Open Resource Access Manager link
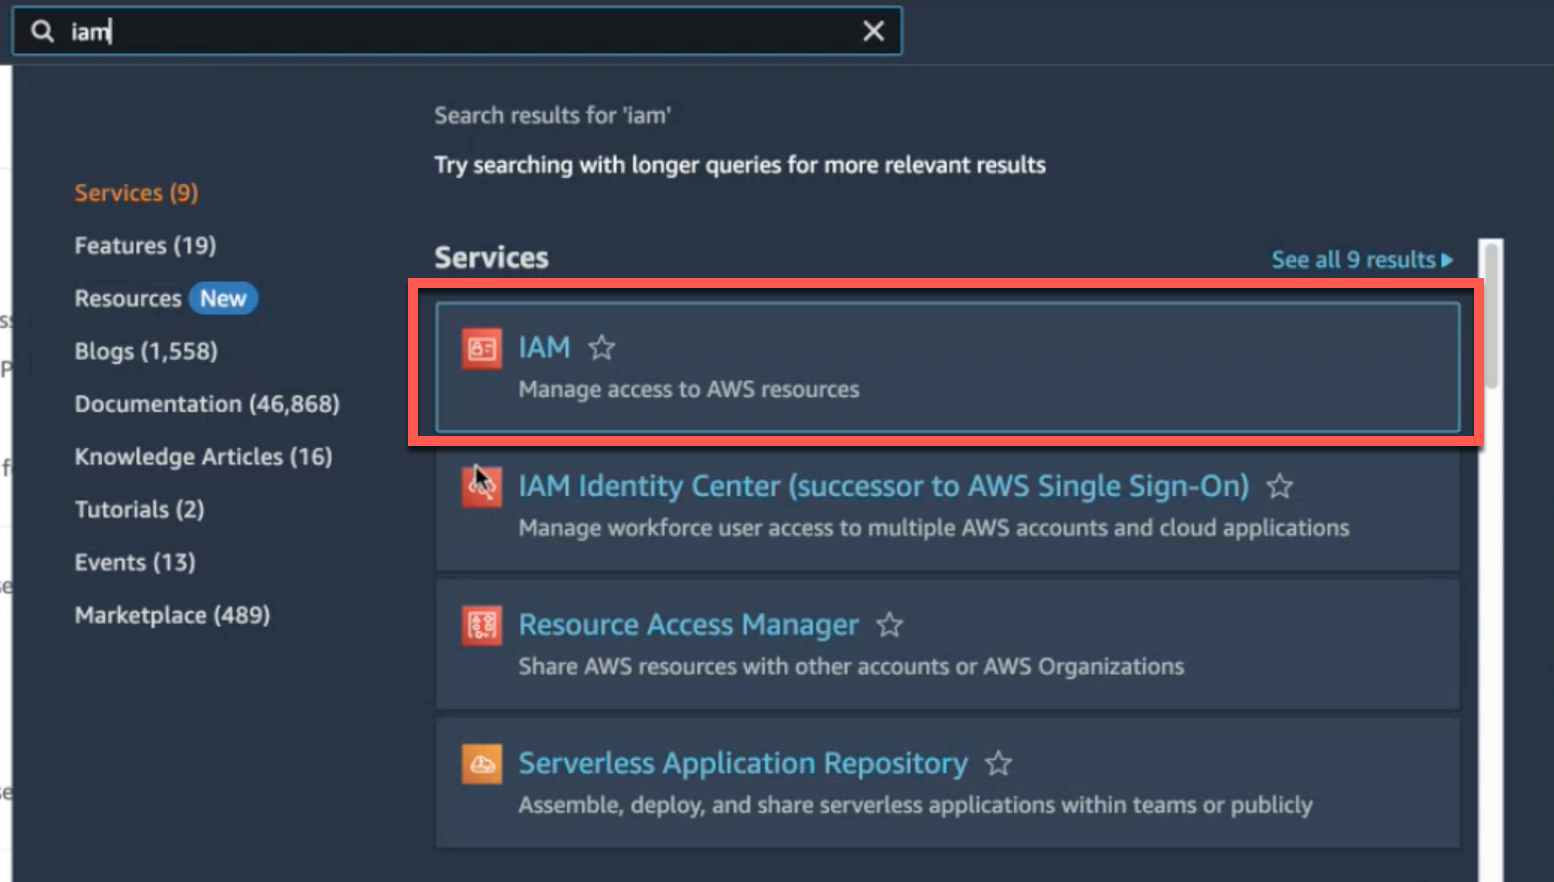This screenshot has height=882, width=1554. coord(688,625)
